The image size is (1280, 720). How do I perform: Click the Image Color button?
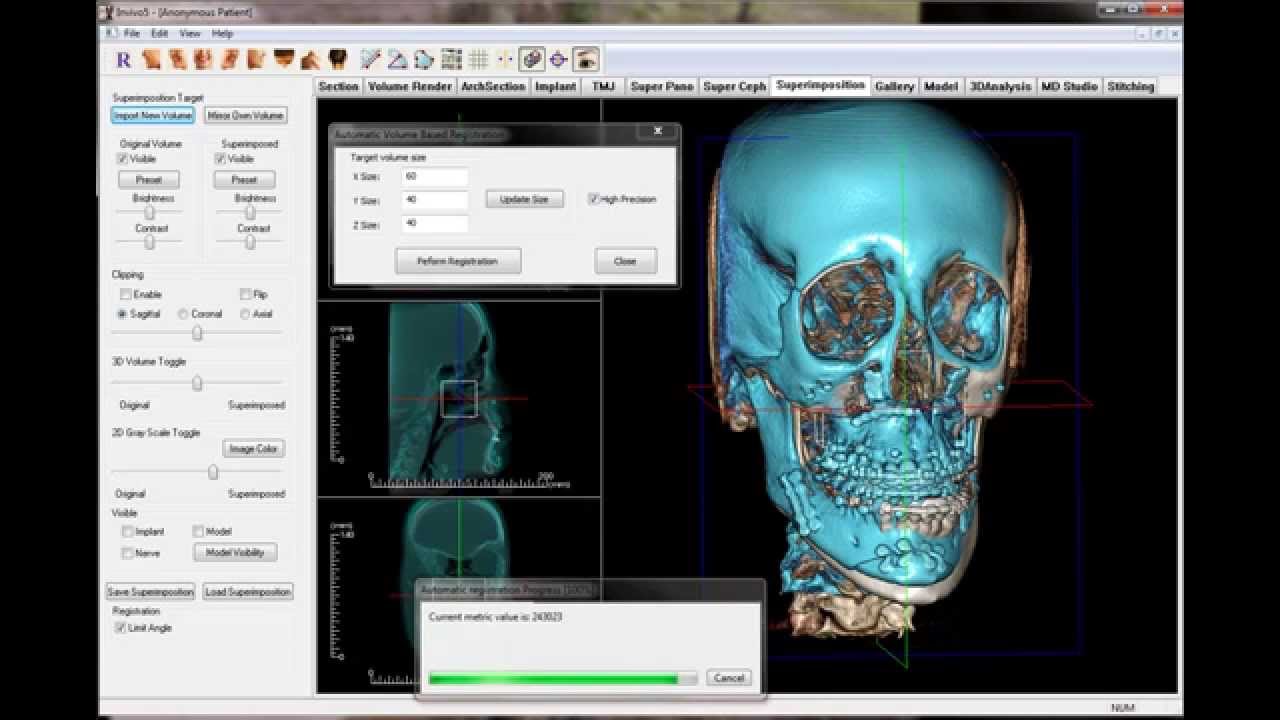[x=253, y=449]
